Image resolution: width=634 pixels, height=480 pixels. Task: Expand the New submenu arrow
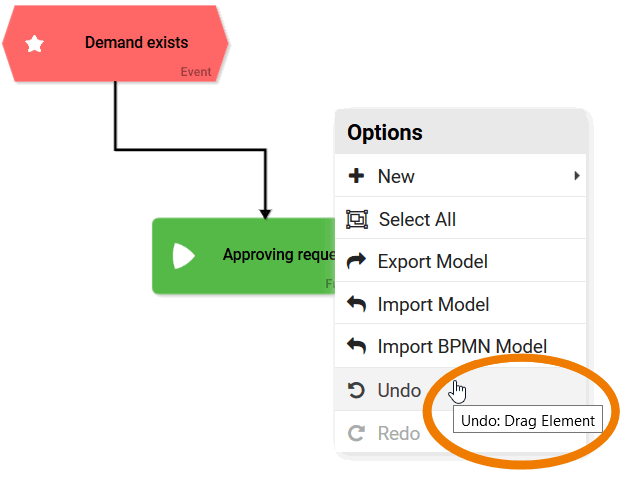pyautogui.click(x=576, y=176)
